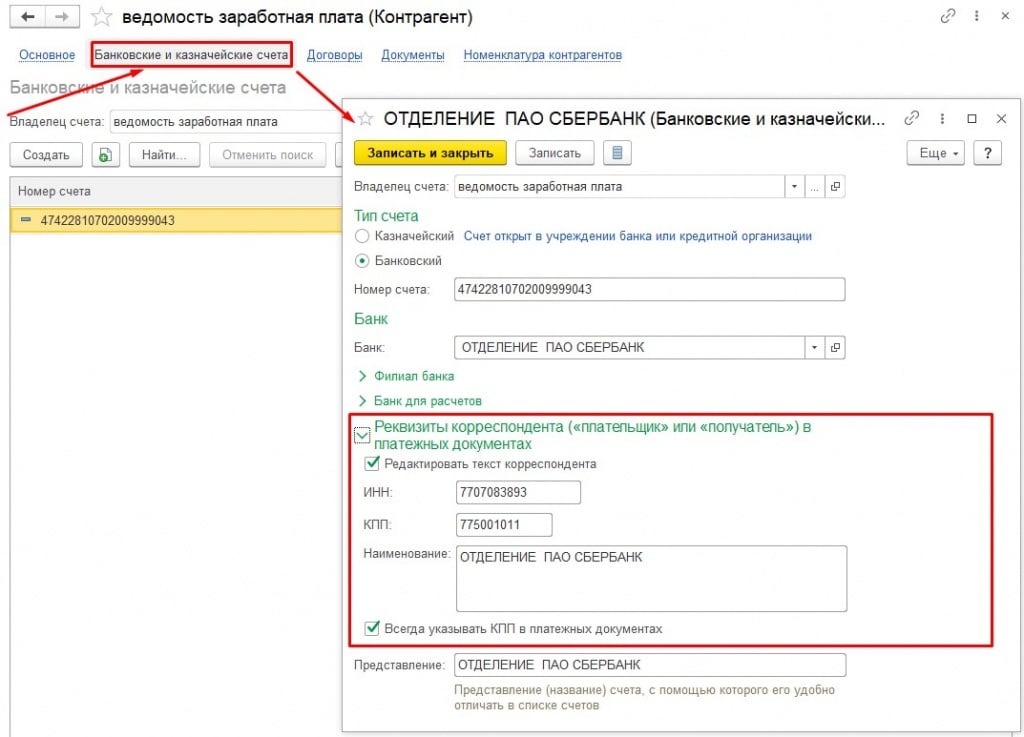Viewport: 1024px width, 737px height.
Task: Star the Sberbank account dialog as favorite
Action: [365, 119]
